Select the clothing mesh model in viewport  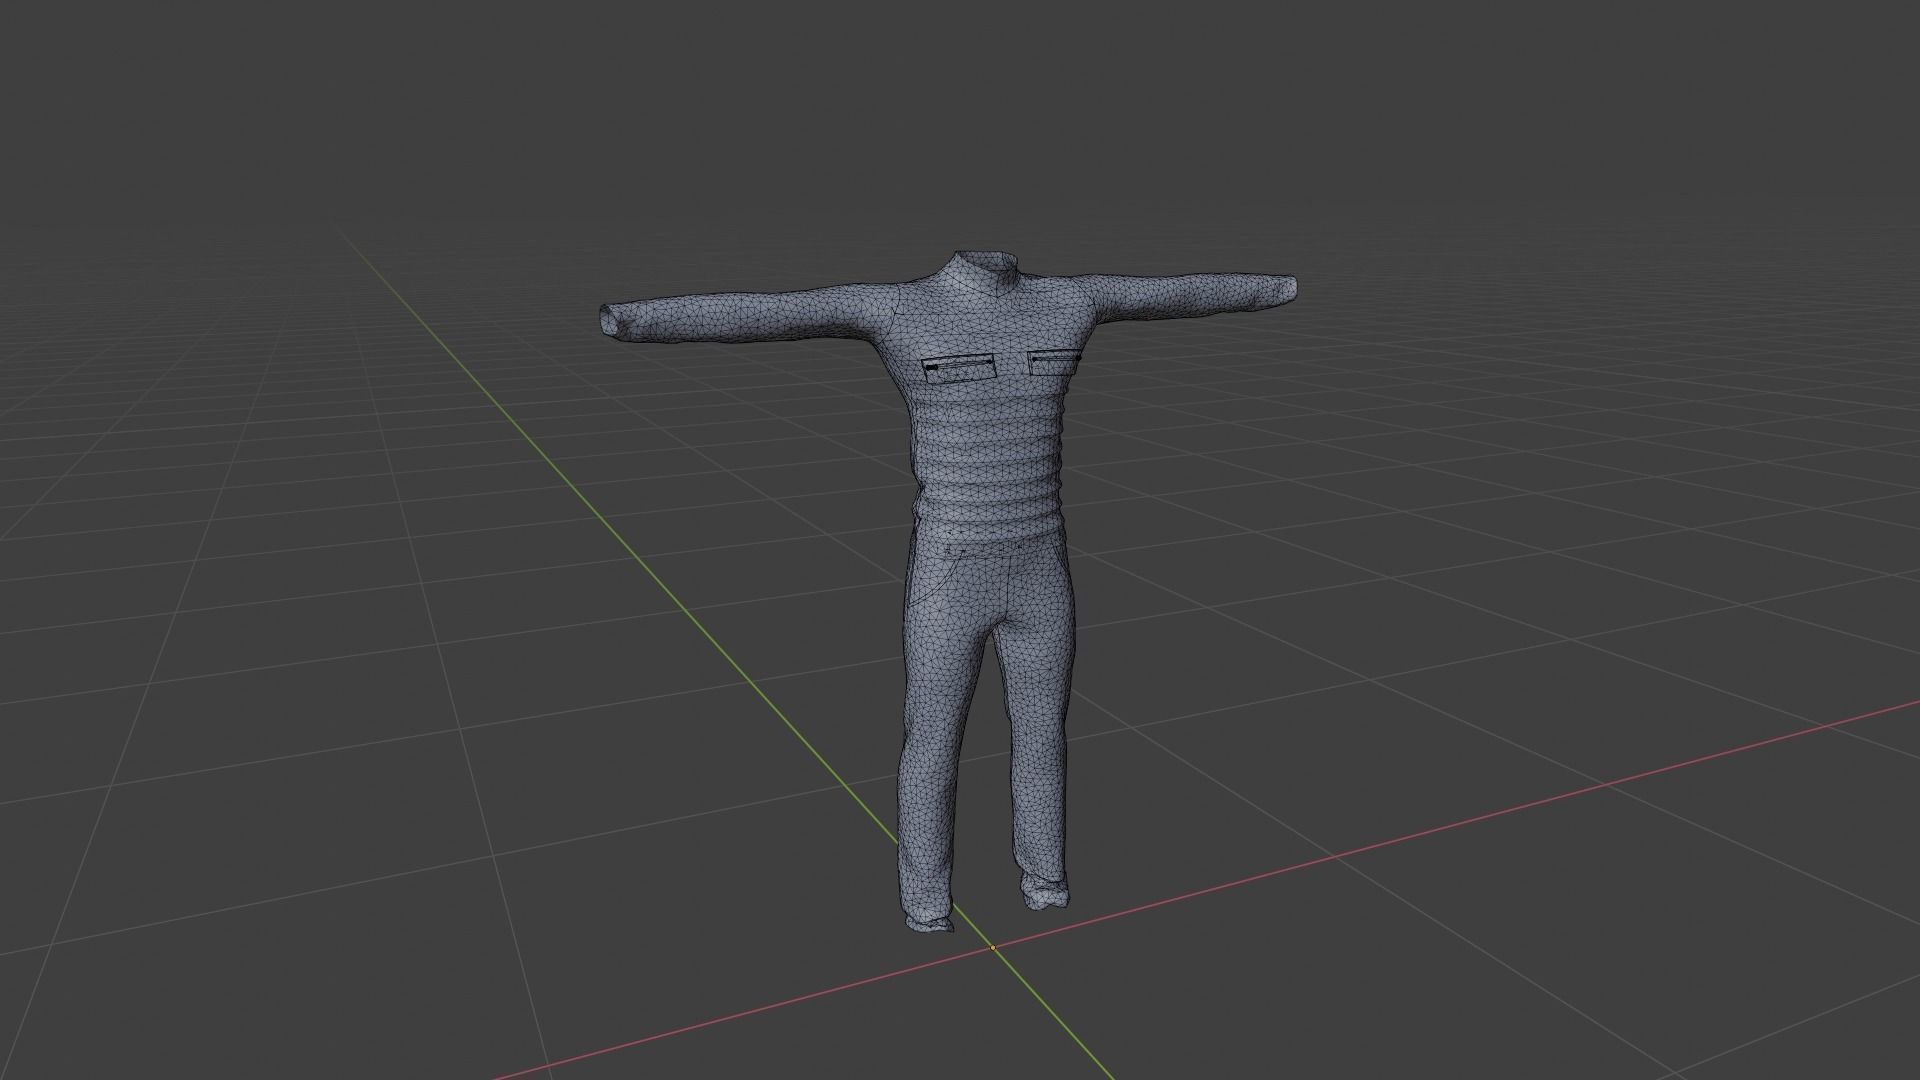pyautogui.click(x=985, y=450)
